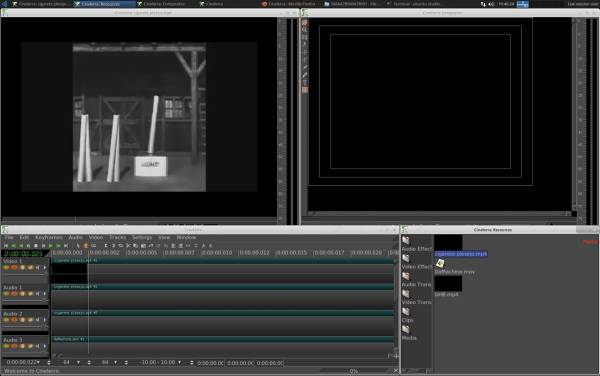Click the Audio 2 track fader slider
This screenshot has width=600, height=376.
pos(25,327)
